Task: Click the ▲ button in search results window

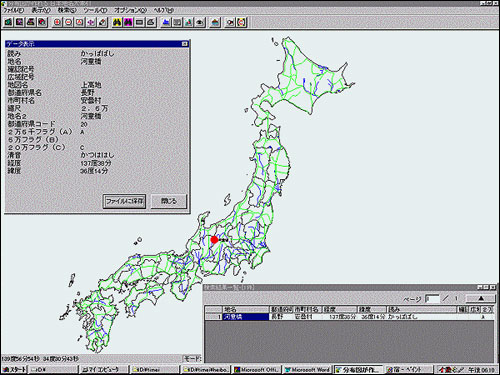Action: [x=480, y=298]
